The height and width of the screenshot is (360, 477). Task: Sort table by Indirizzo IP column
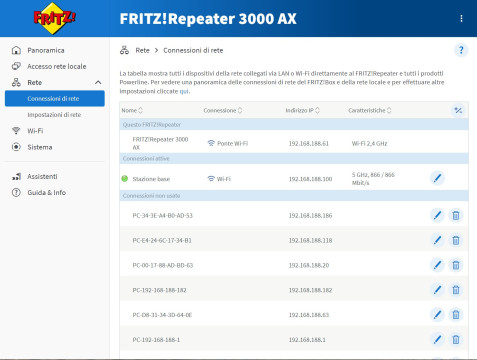pos(302,110)
